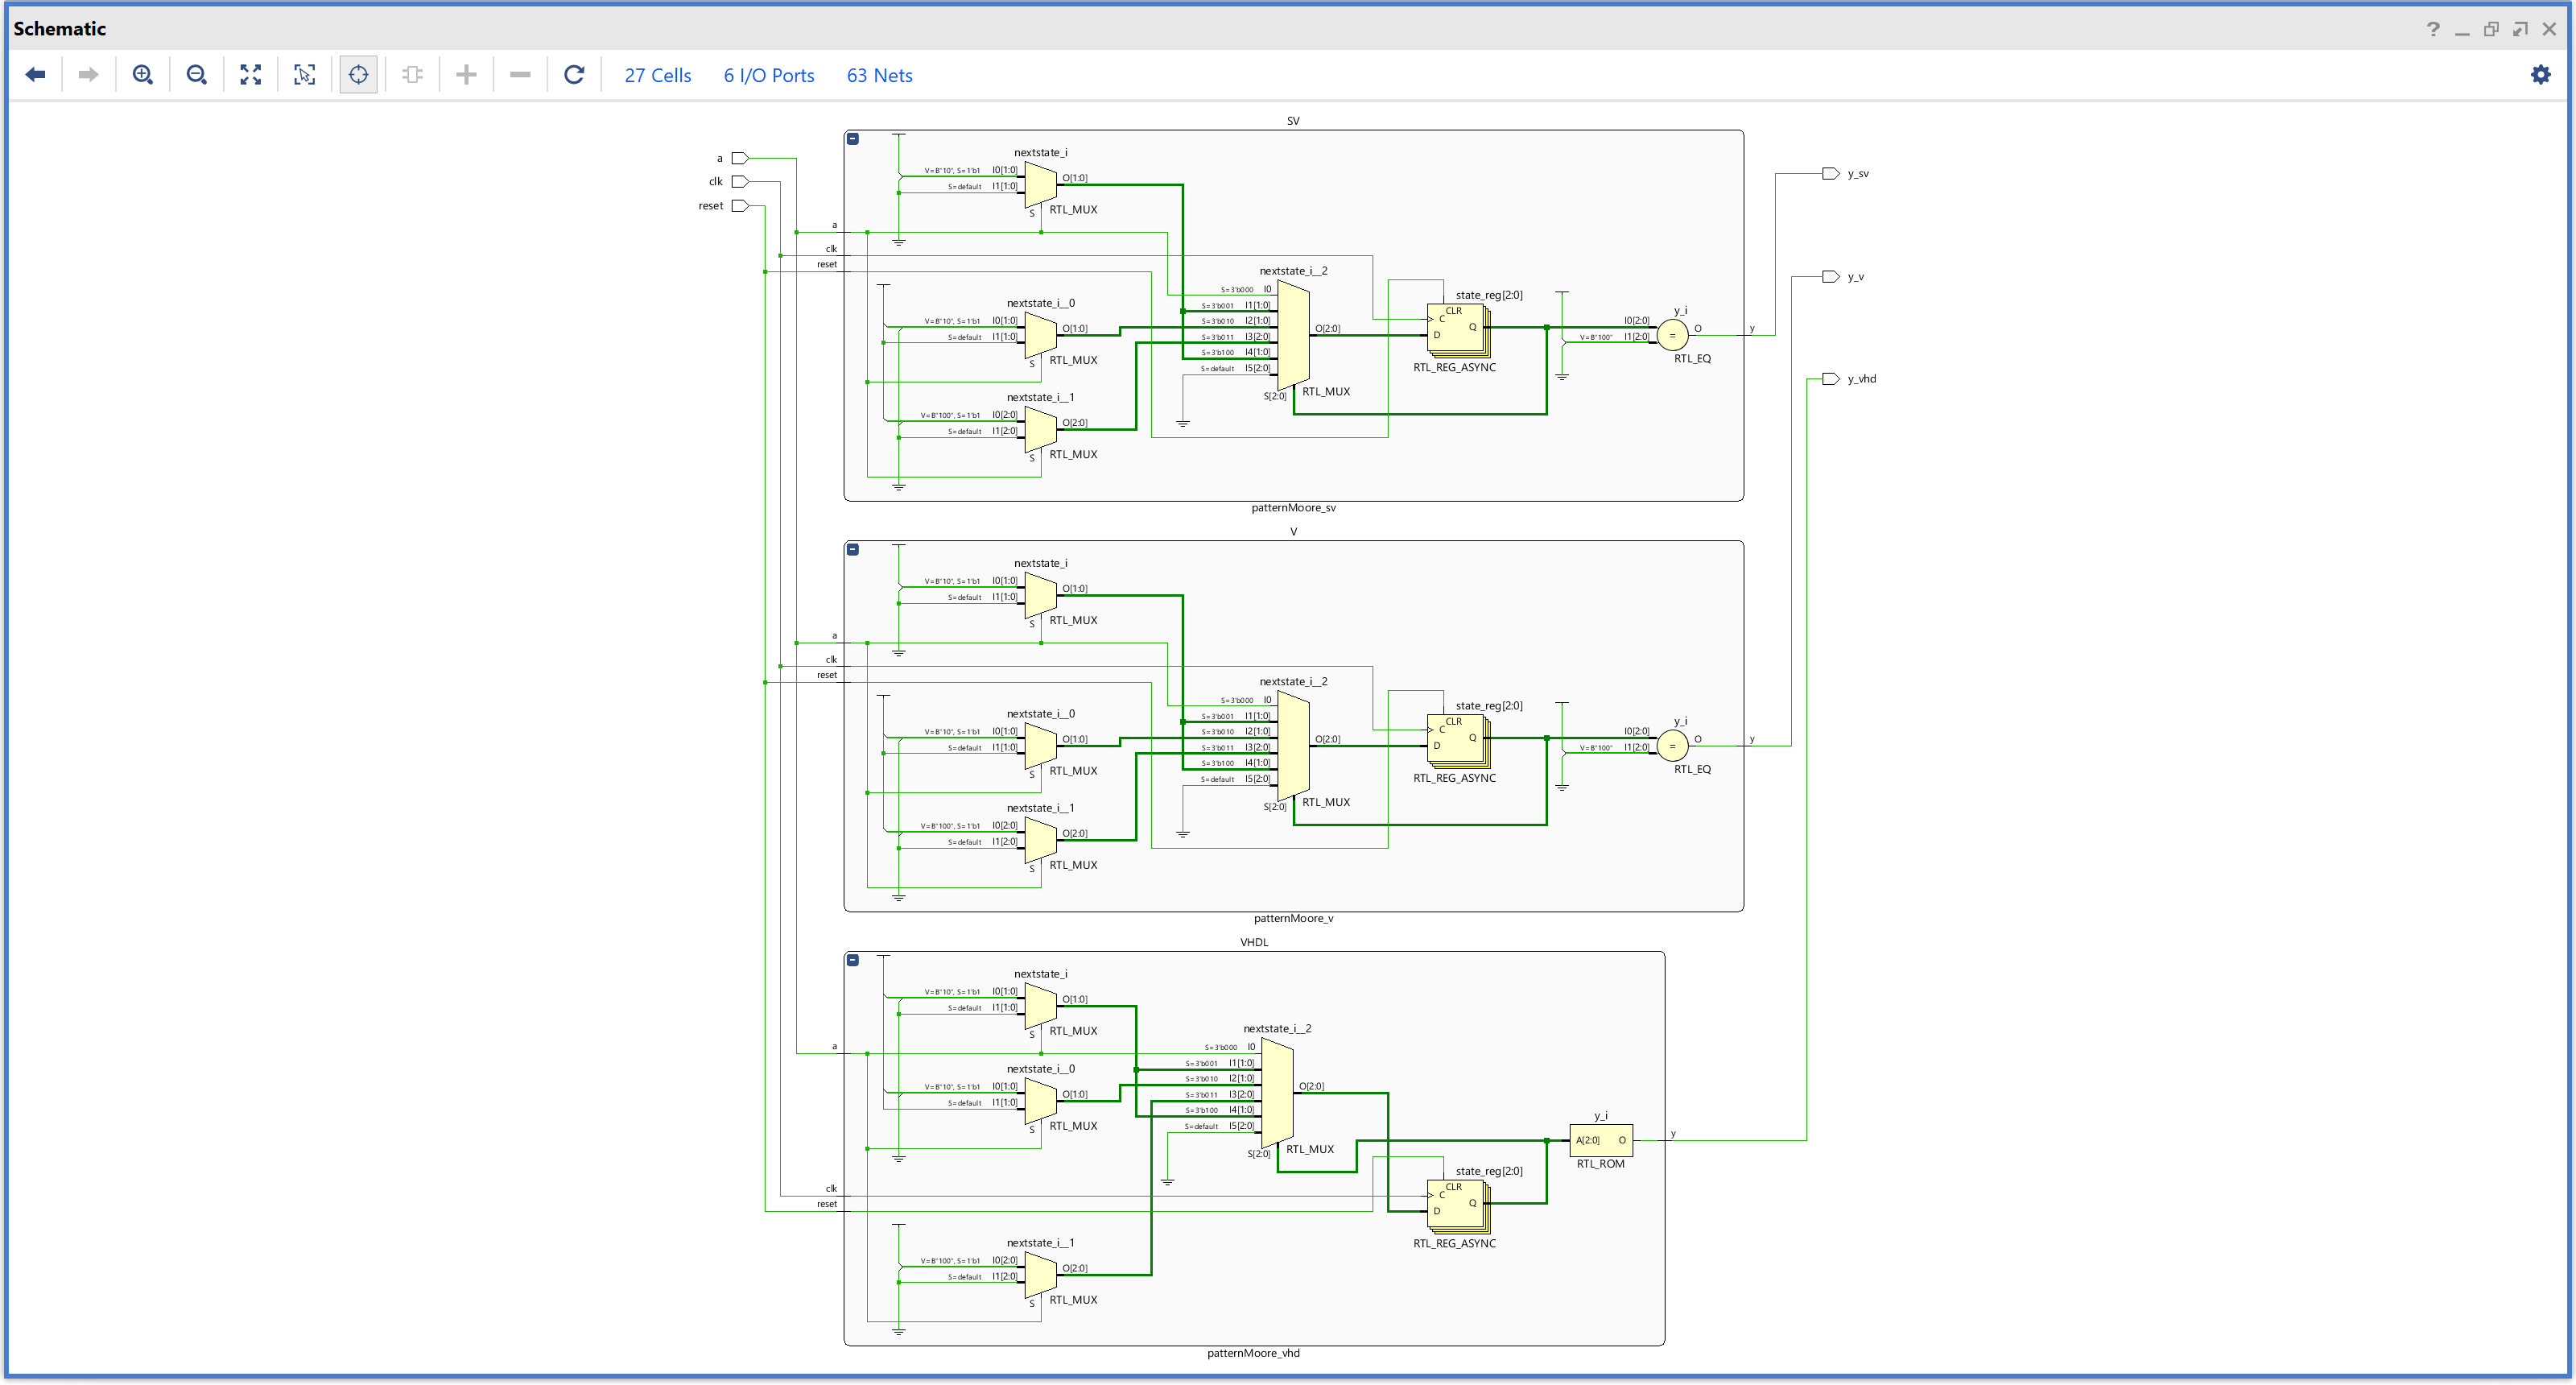Click the Select Area icon

(305, 75)
